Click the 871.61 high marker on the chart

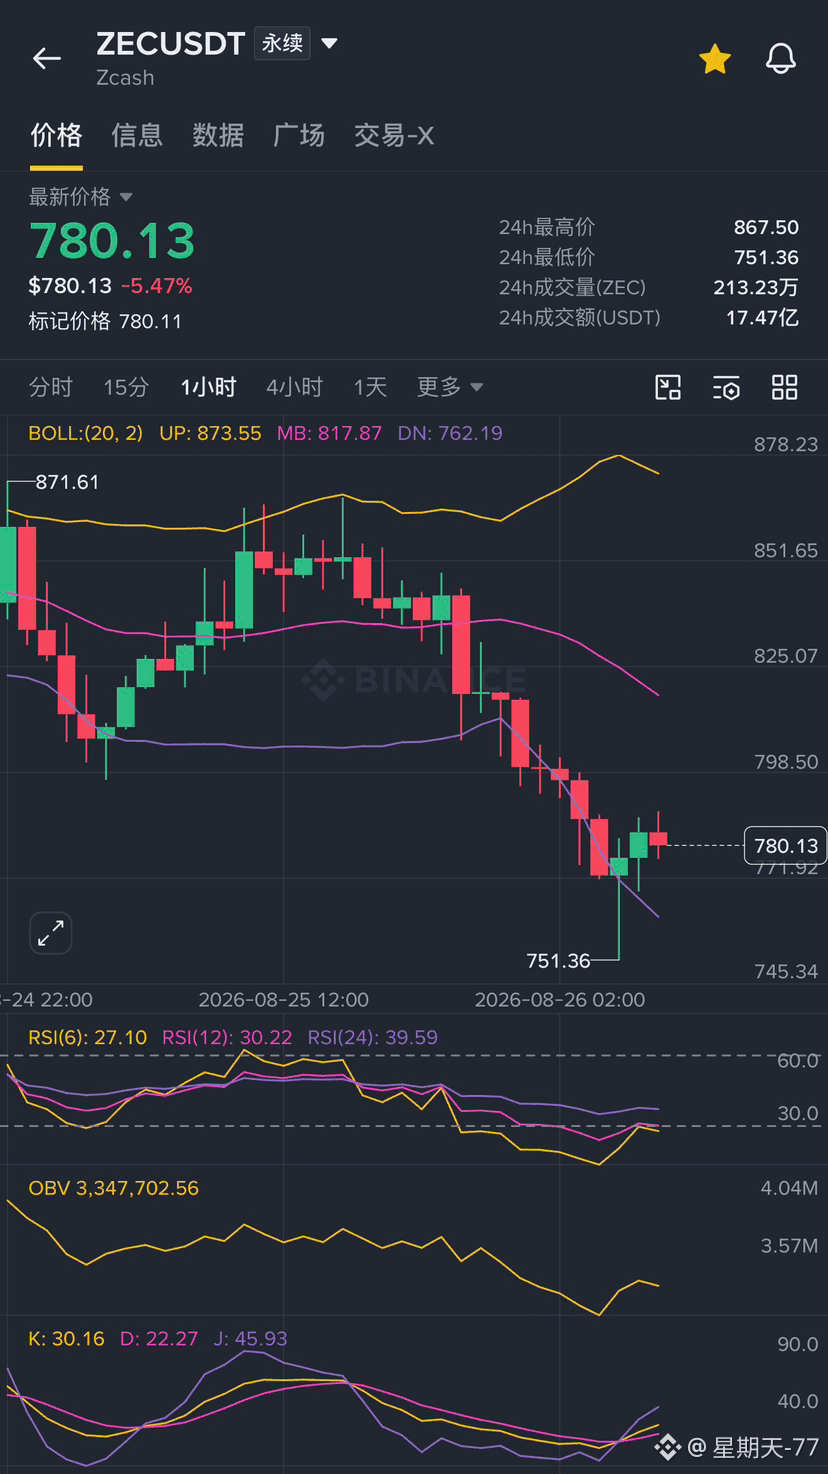67,482
